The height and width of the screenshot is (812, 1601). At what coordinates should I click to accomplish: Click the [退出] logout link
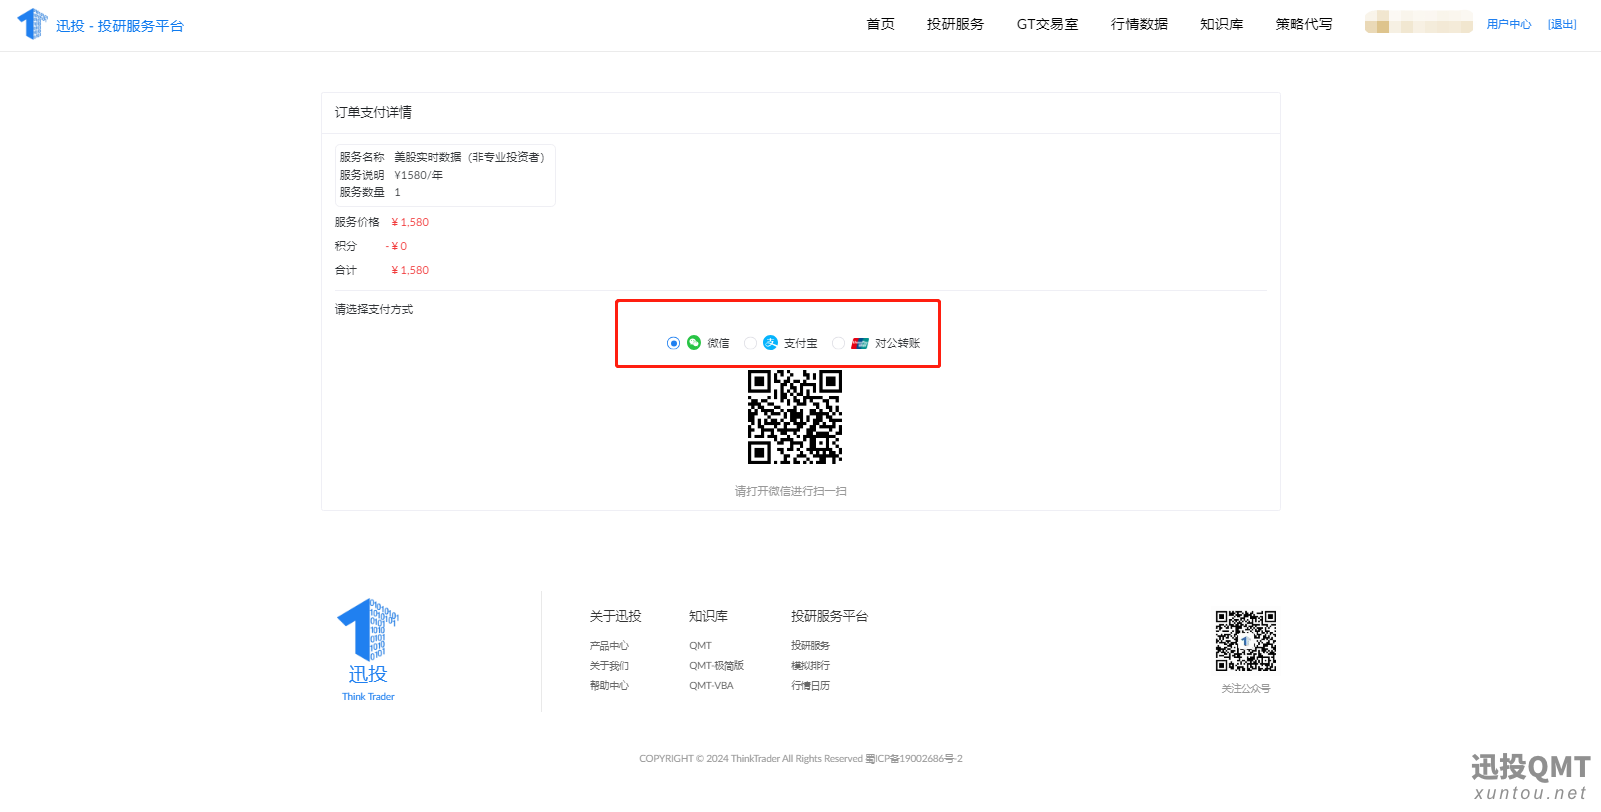1562,24
